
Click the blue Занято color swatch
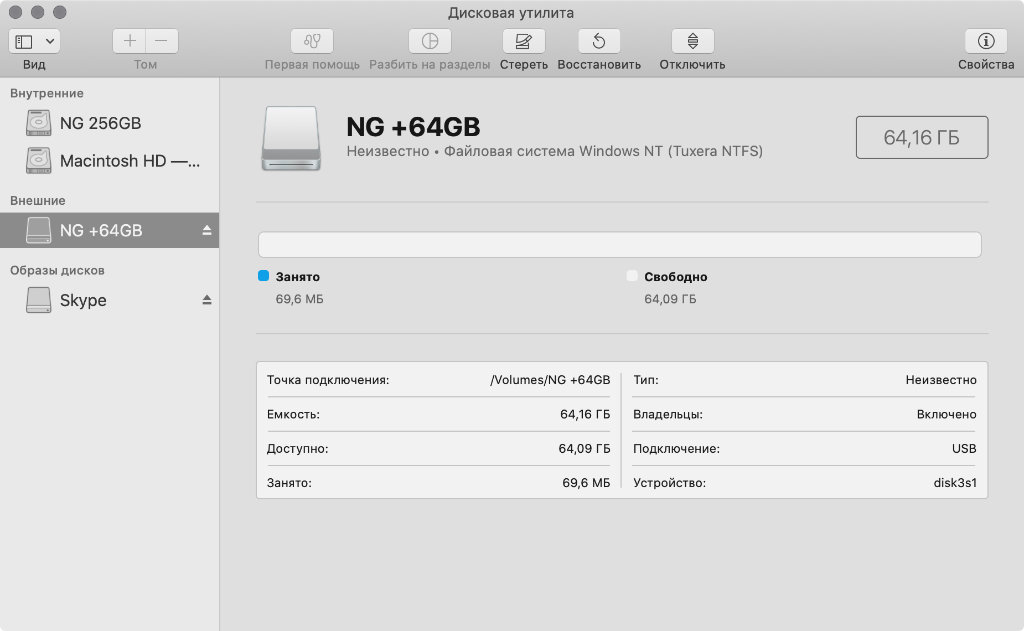click(263, 276)
